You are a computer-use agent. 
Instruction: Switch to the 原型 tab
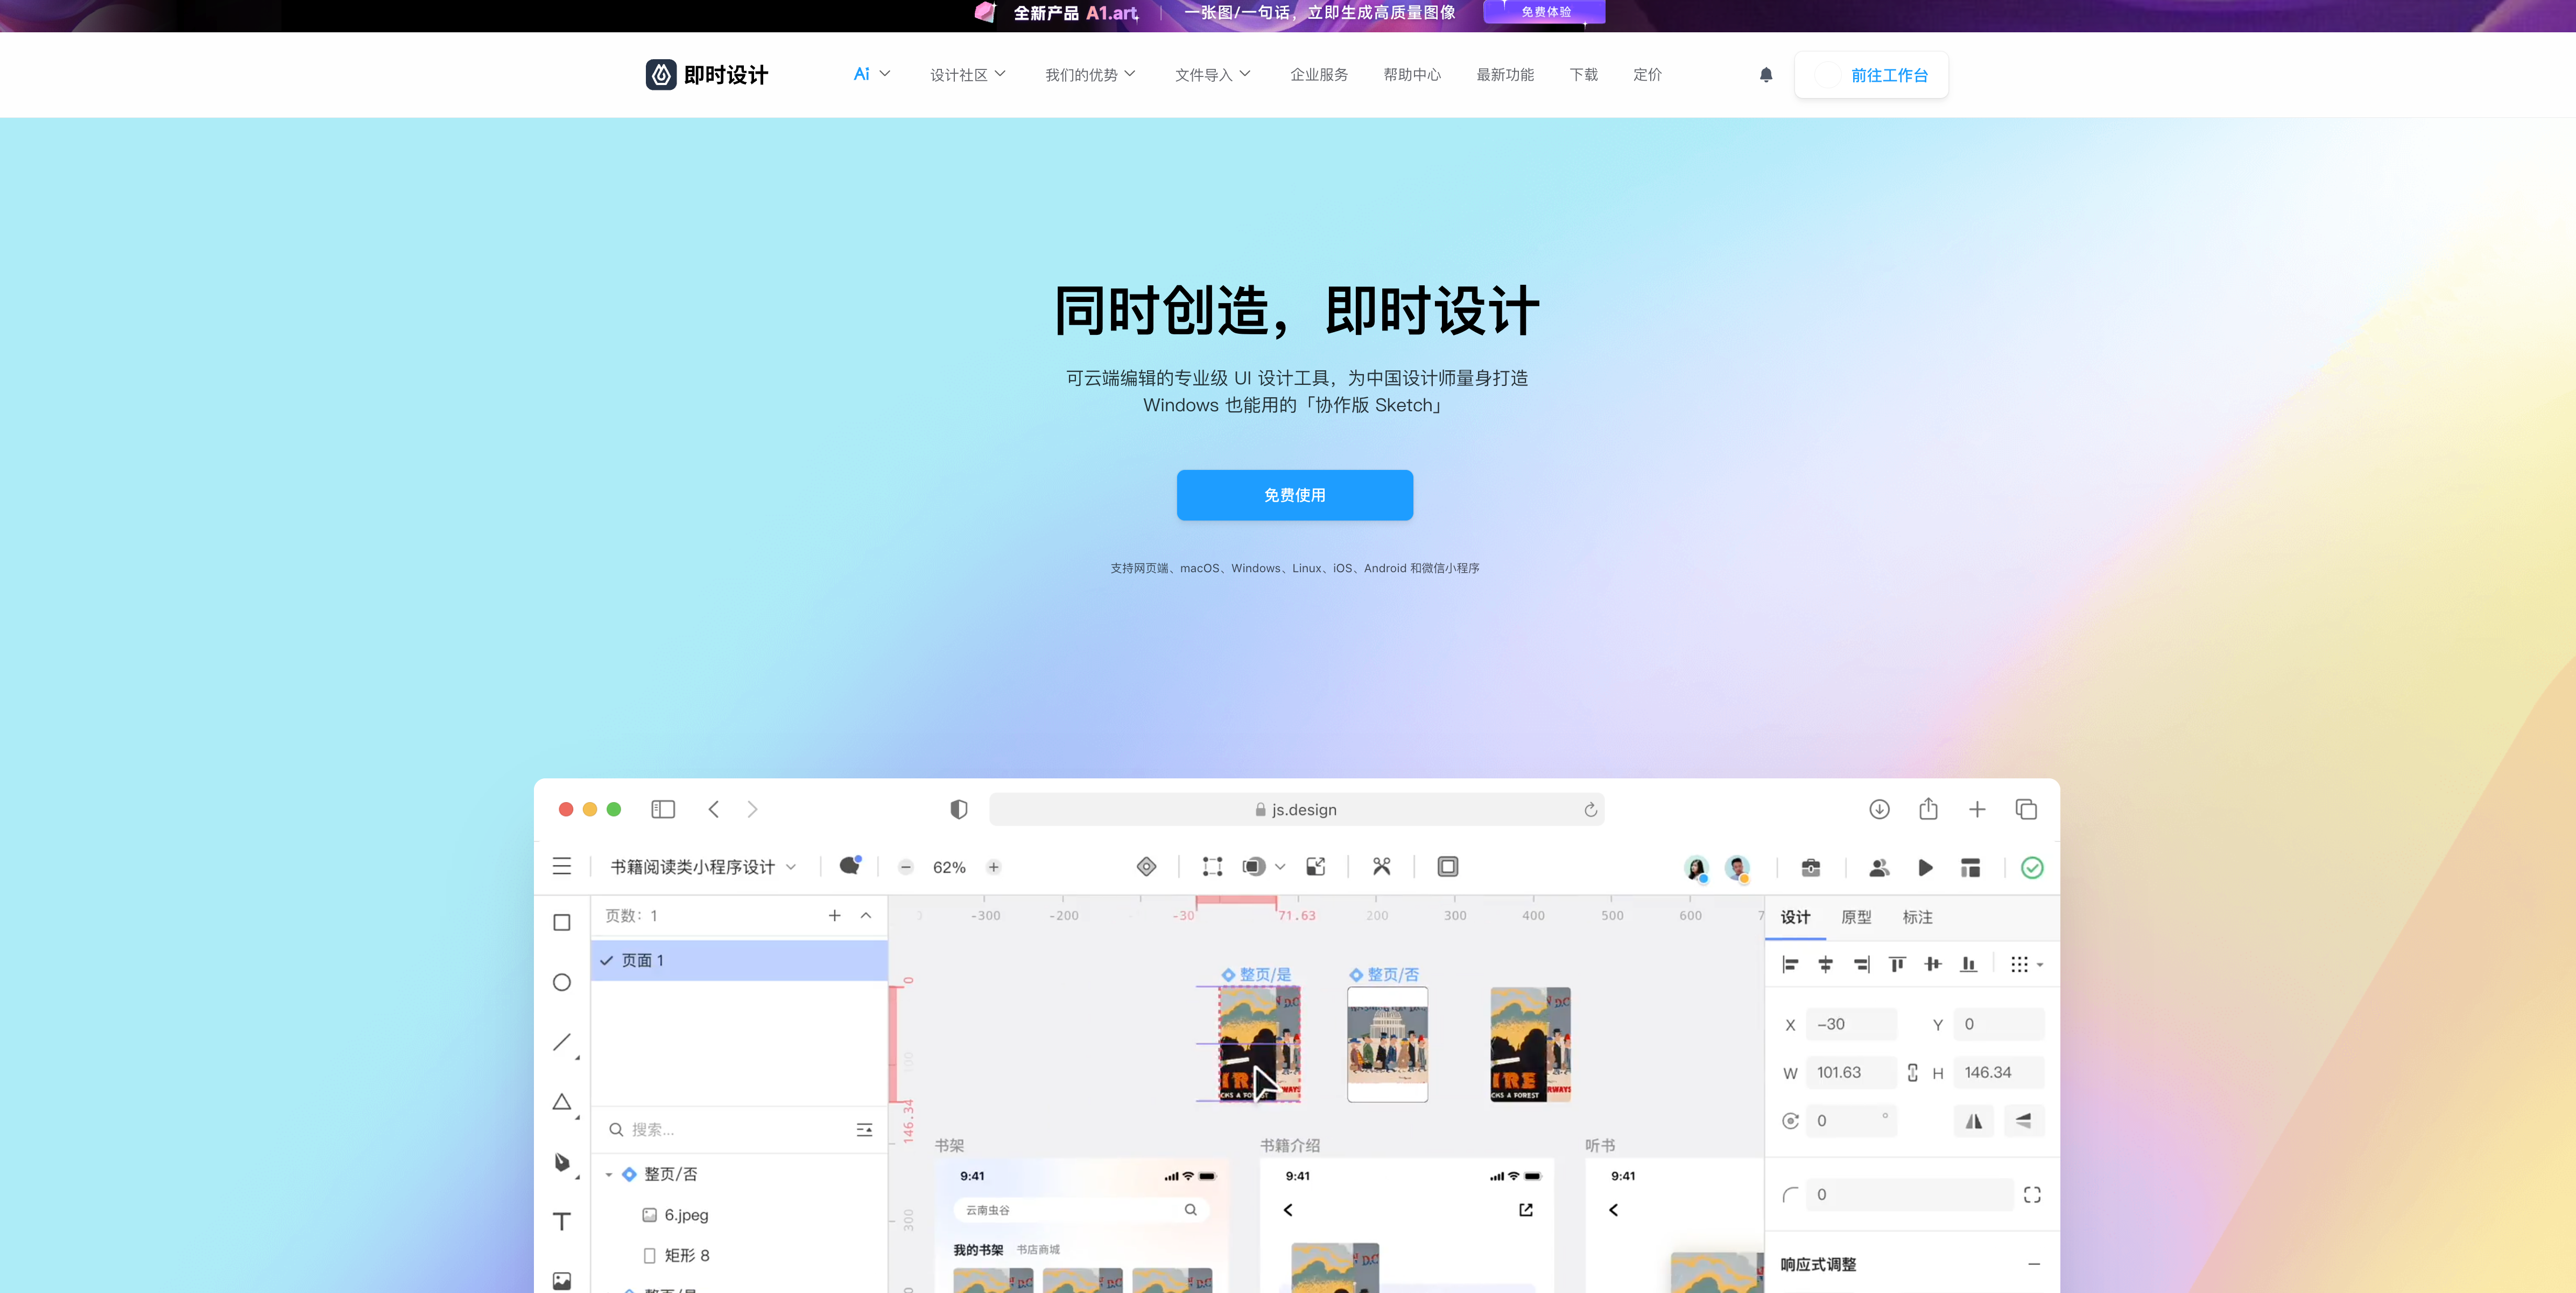click(x=1856, y=917)
